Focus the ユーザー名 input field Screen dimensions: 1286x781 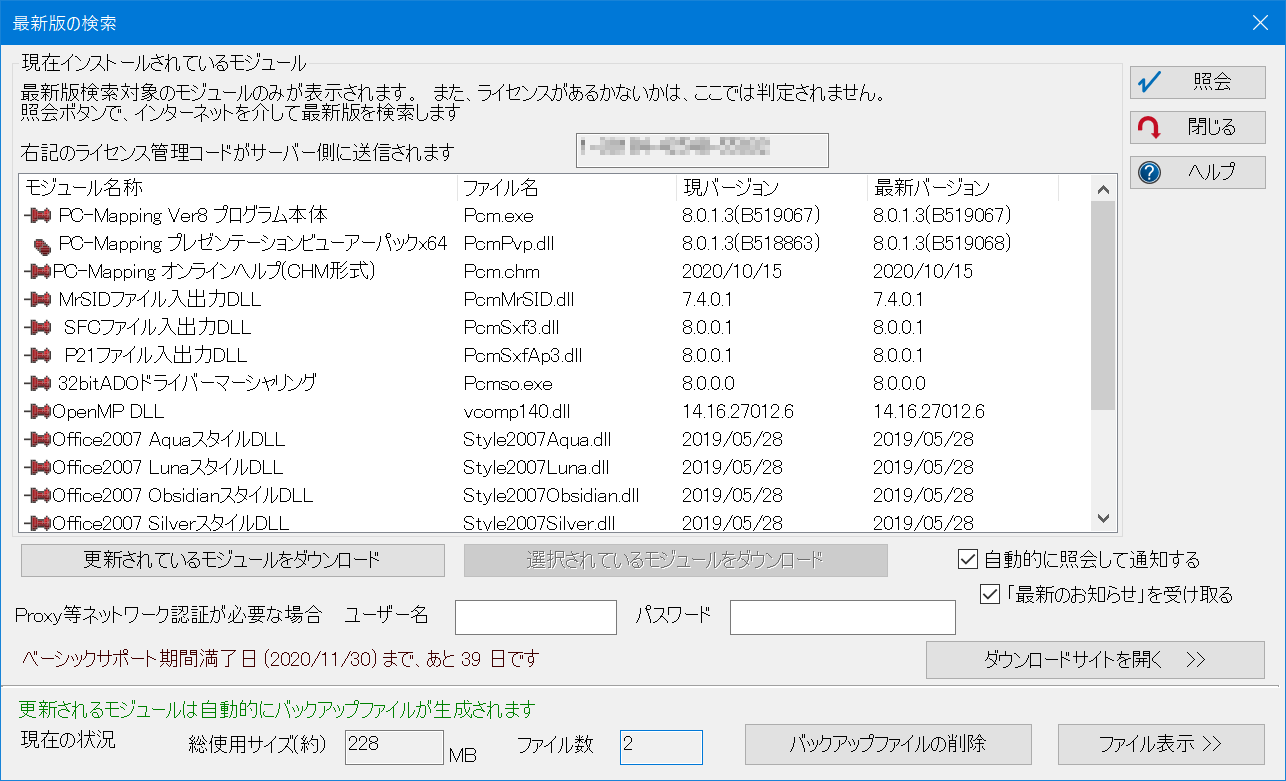coord(536,618)
